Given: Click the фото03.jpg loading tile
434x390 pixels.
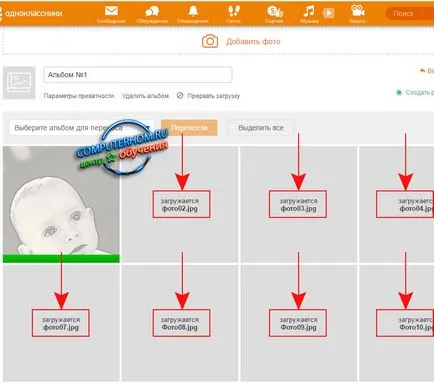Looking at the screenshot, I should (299, 204).
